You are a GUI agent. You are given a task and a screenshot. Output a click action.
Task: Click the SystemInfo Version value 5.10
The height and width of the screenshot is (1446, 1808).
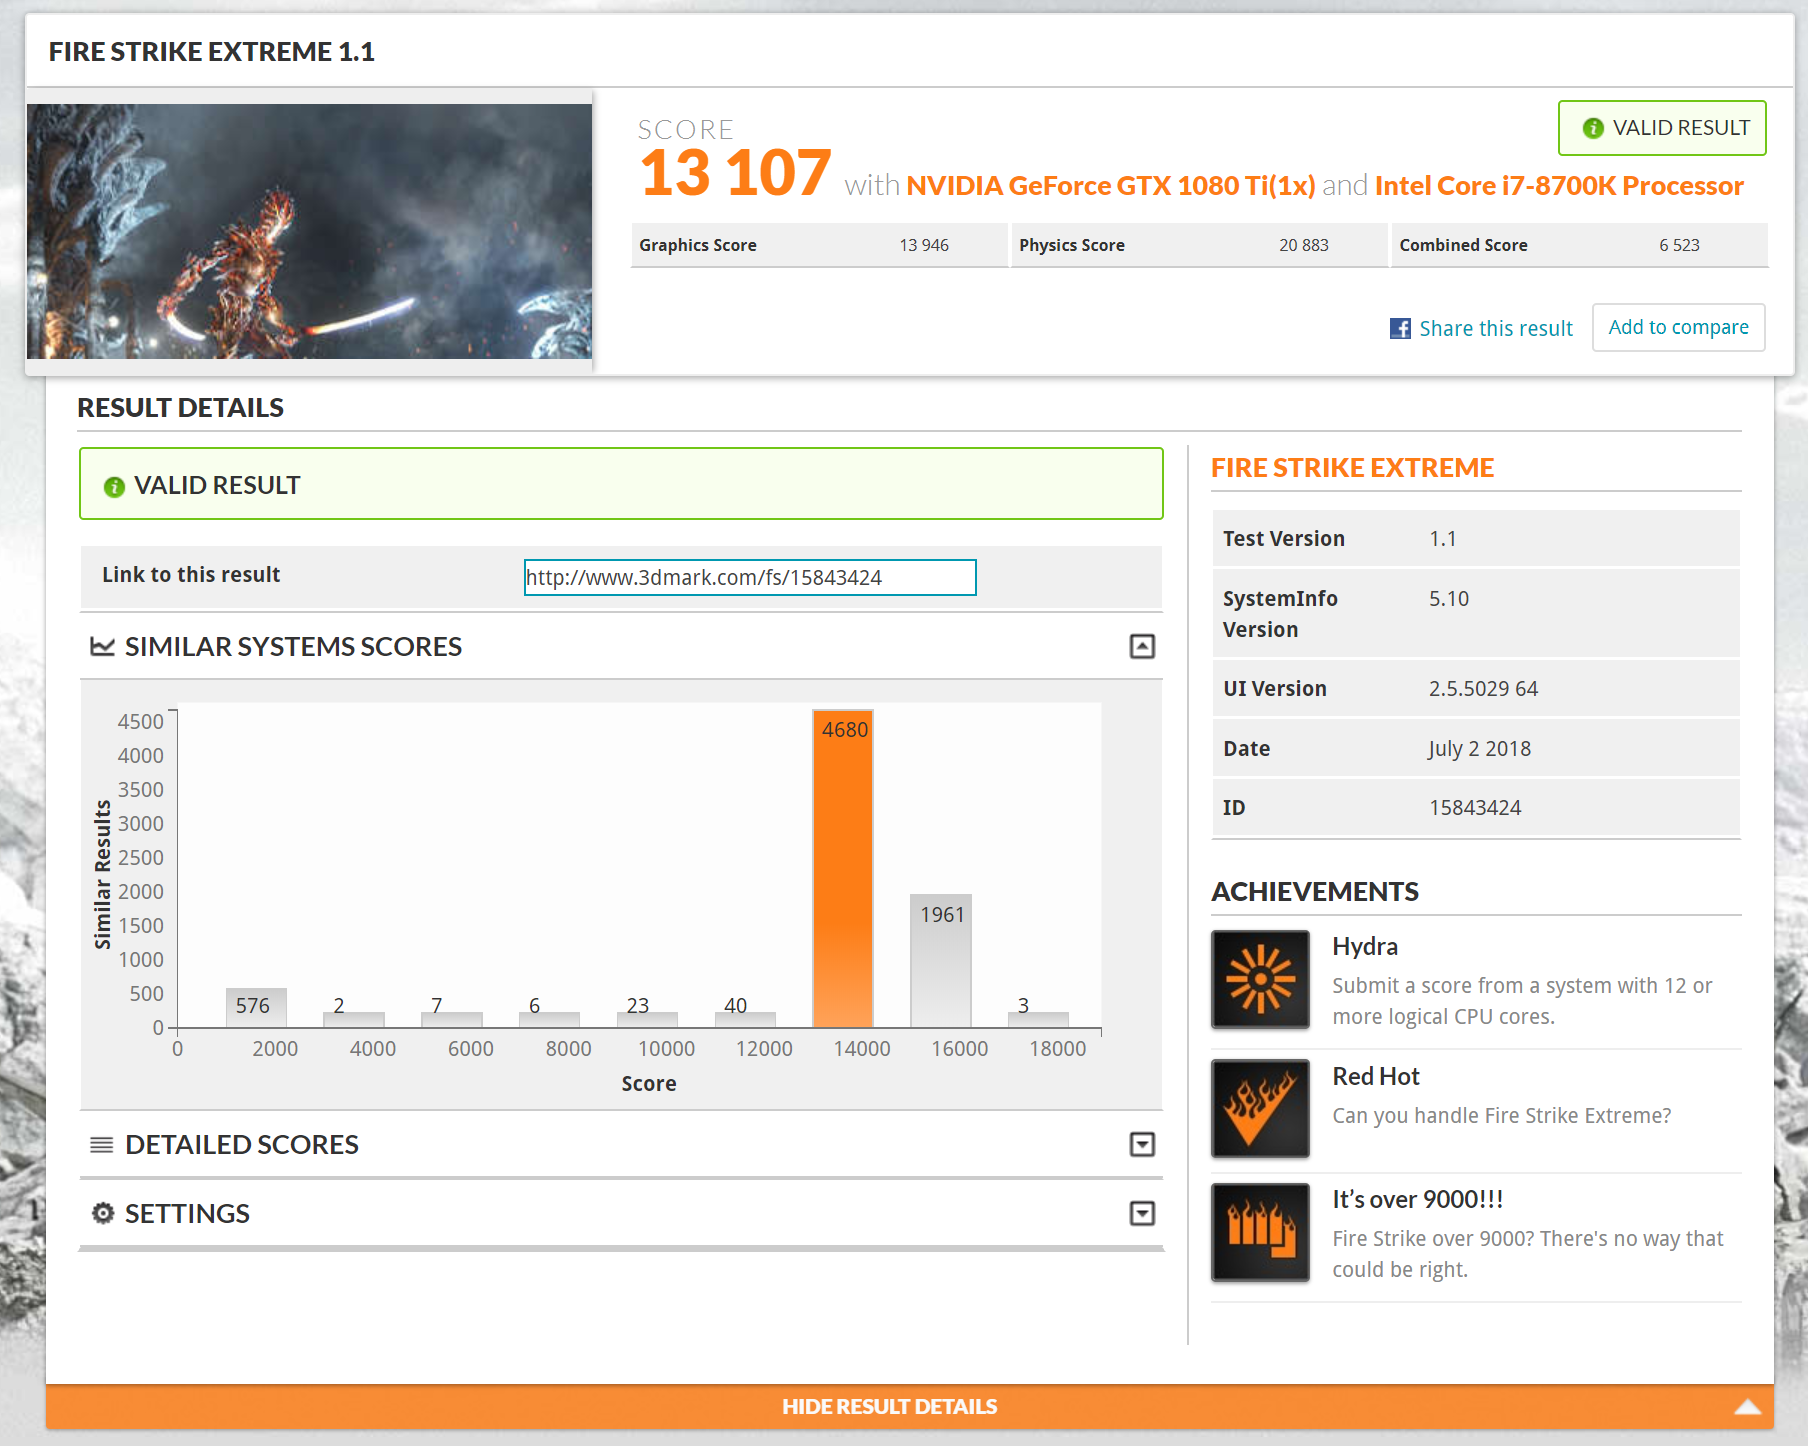[x=1449, y=598]
